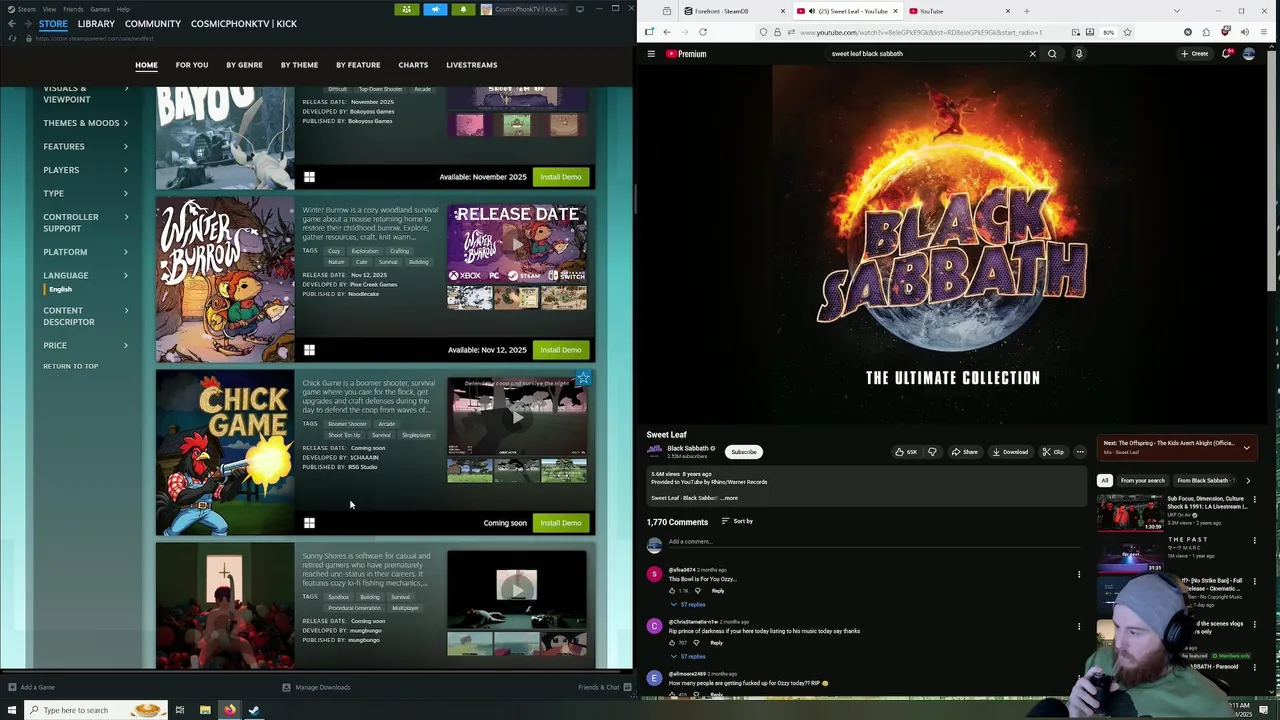Viewport: 1280px width, 720px height.
Task: Click wishlist corner icon on Chick Game trailer
Action: pyautogui.click(x=583, y=379)
